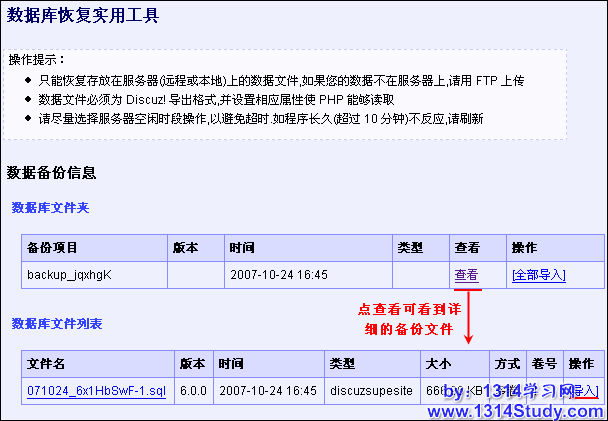
Task: Click the [导入] link in file list
Action: [x=584, y=390]
